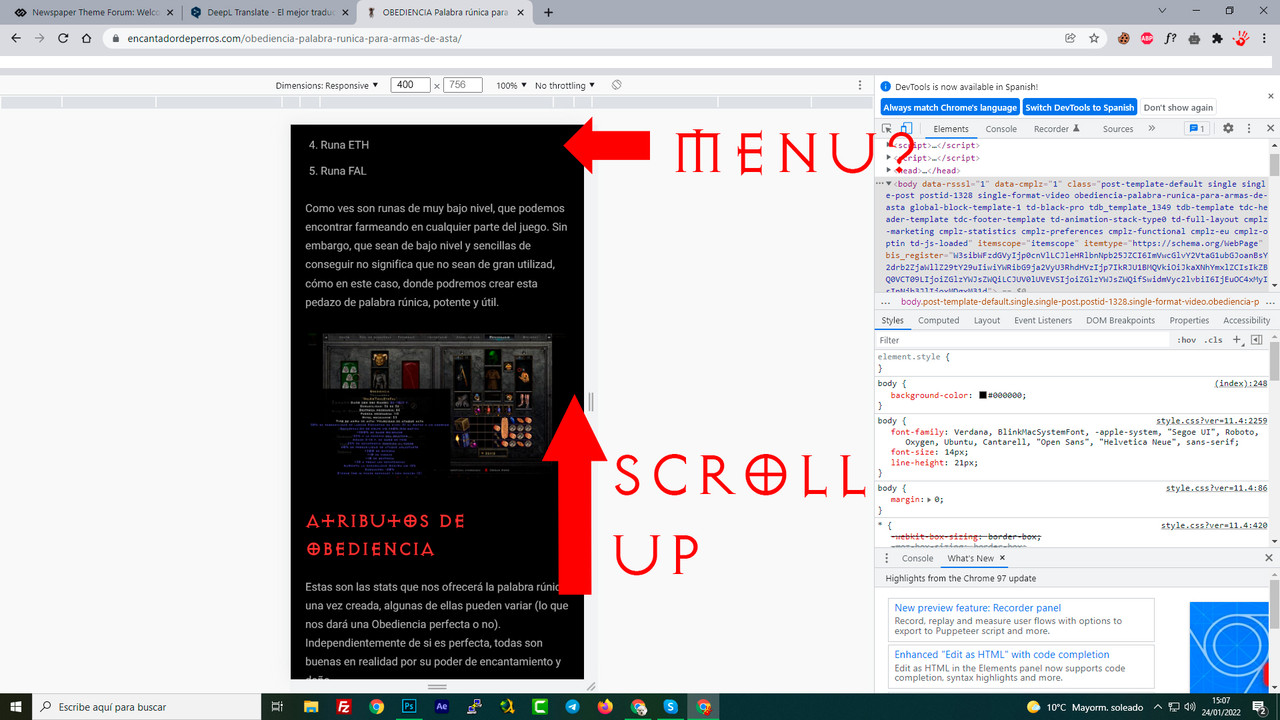Image resolution: width=1280 pixels, height=720 pixels.
Task: Add new style rule plus icon
Action: click(x=1237, y=340)
